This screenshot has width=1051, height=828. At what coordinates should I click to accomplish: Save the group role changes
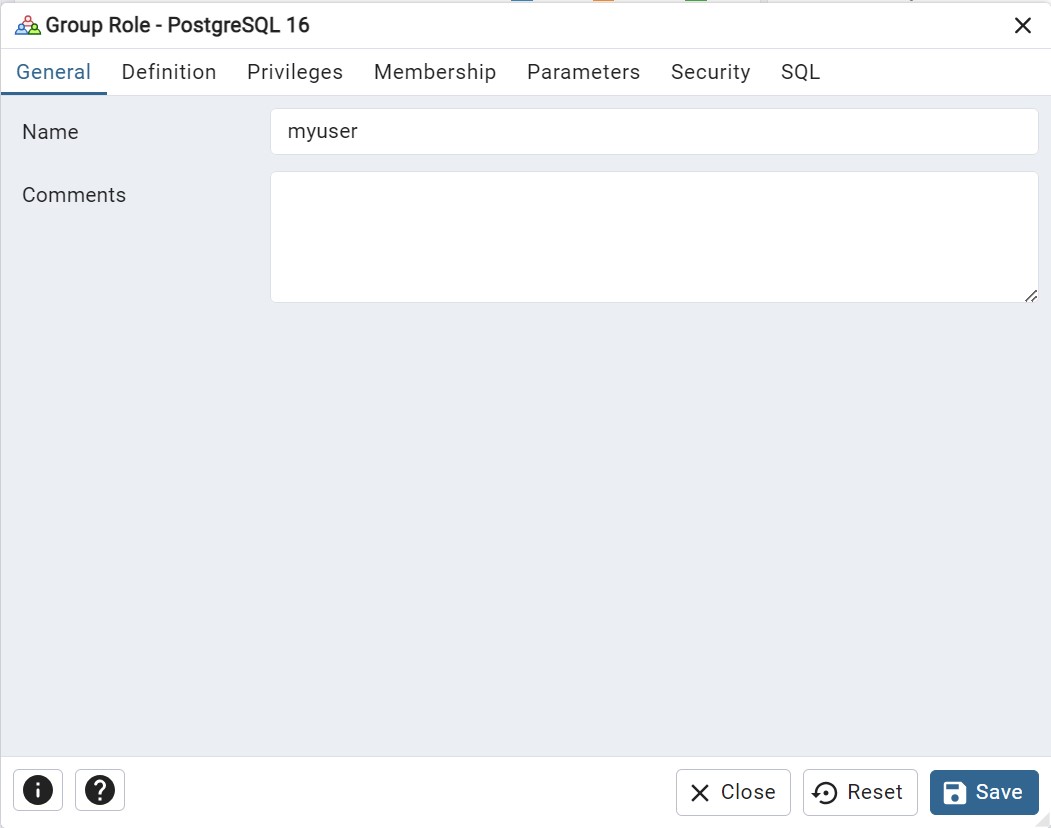pos(984,792)
